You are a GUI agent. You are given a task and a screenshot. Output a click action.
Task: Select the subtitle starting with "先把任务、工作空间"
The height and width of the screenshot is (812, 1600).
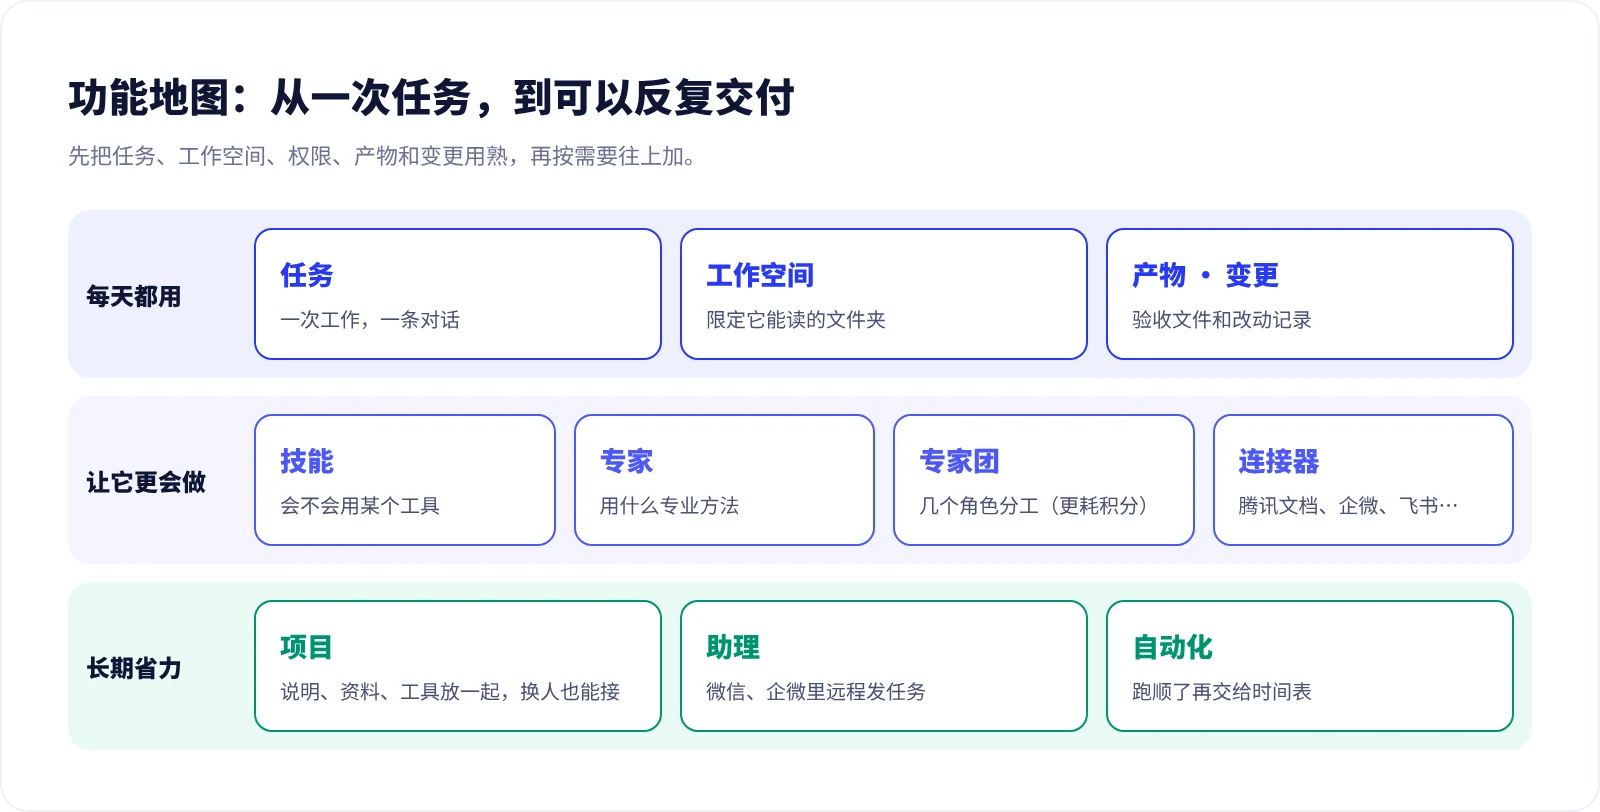(382, 156)
